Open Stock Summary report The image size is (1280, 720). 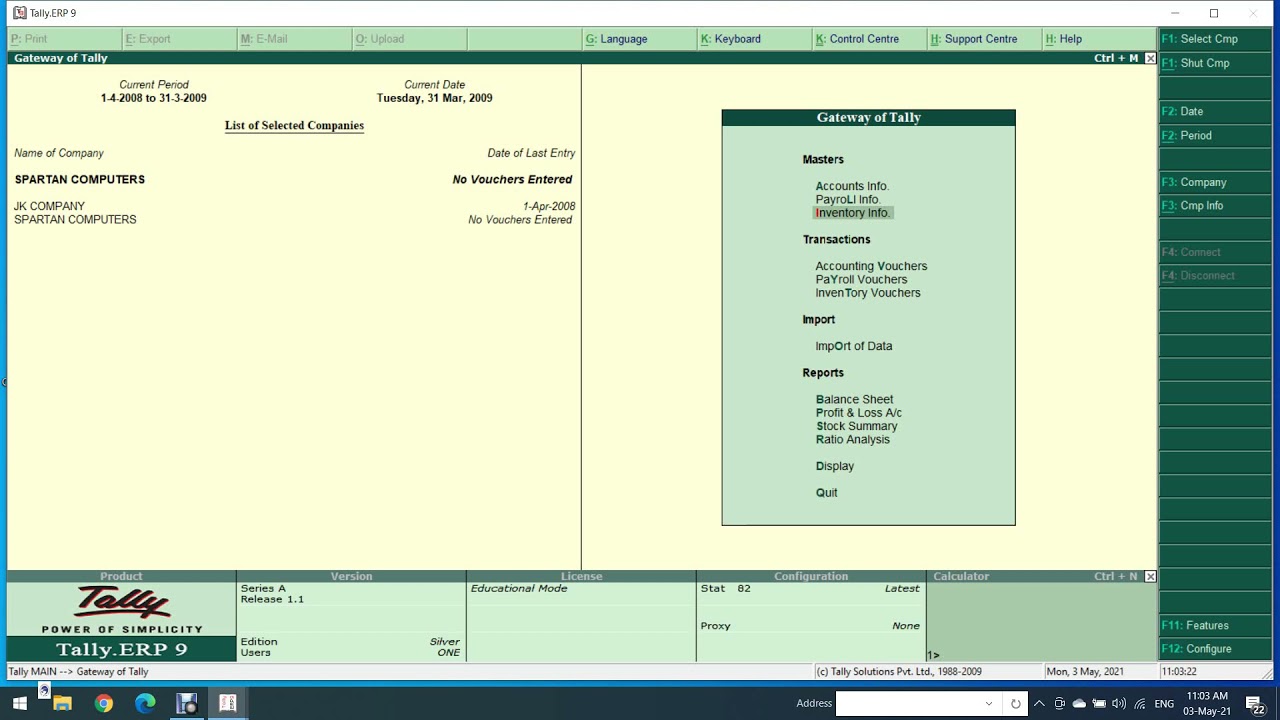(857, 426)
